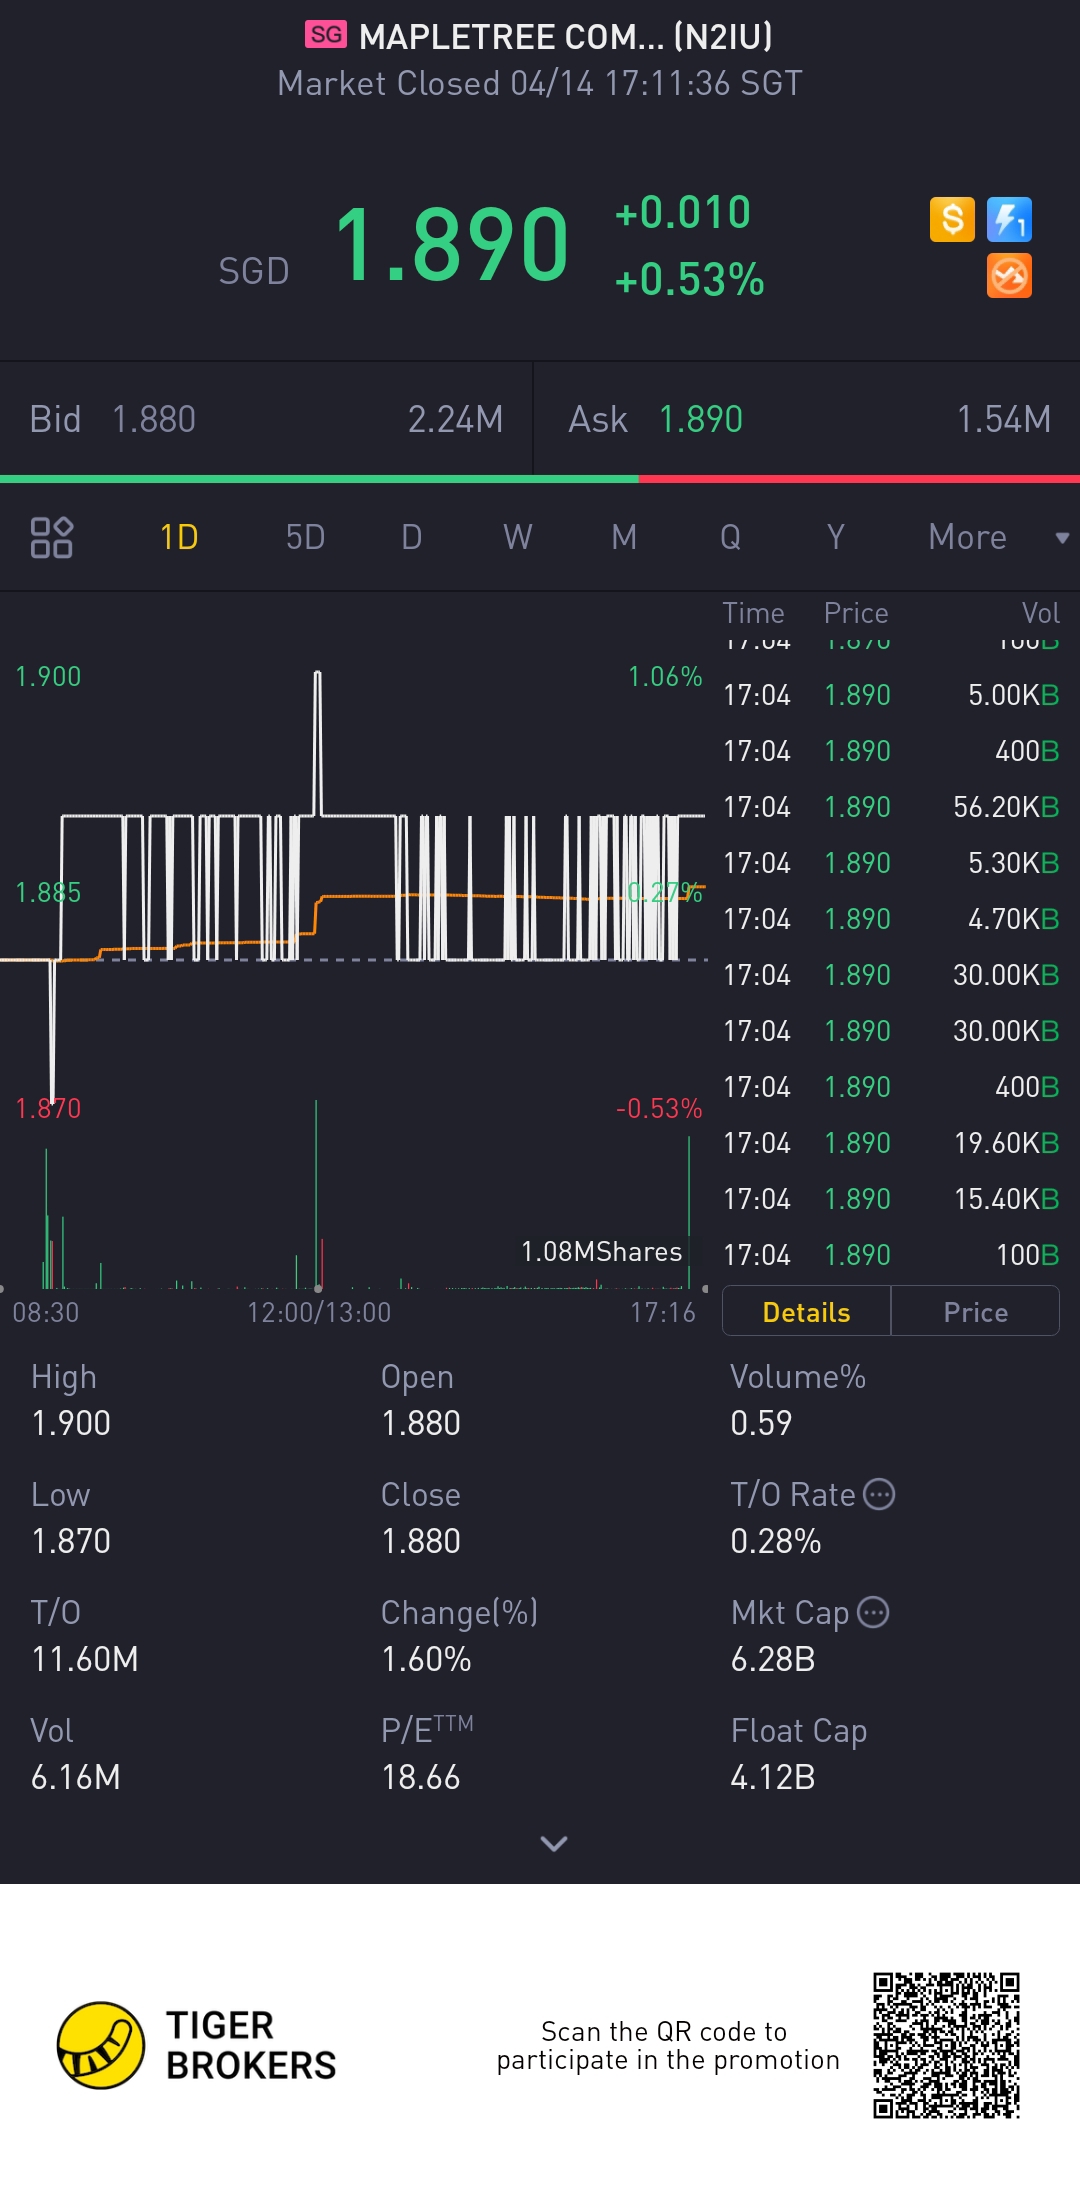The width and height of the screenshot is (1080, 2207).
Task: Switch to the D daily chart
Action: pos(411,537)
